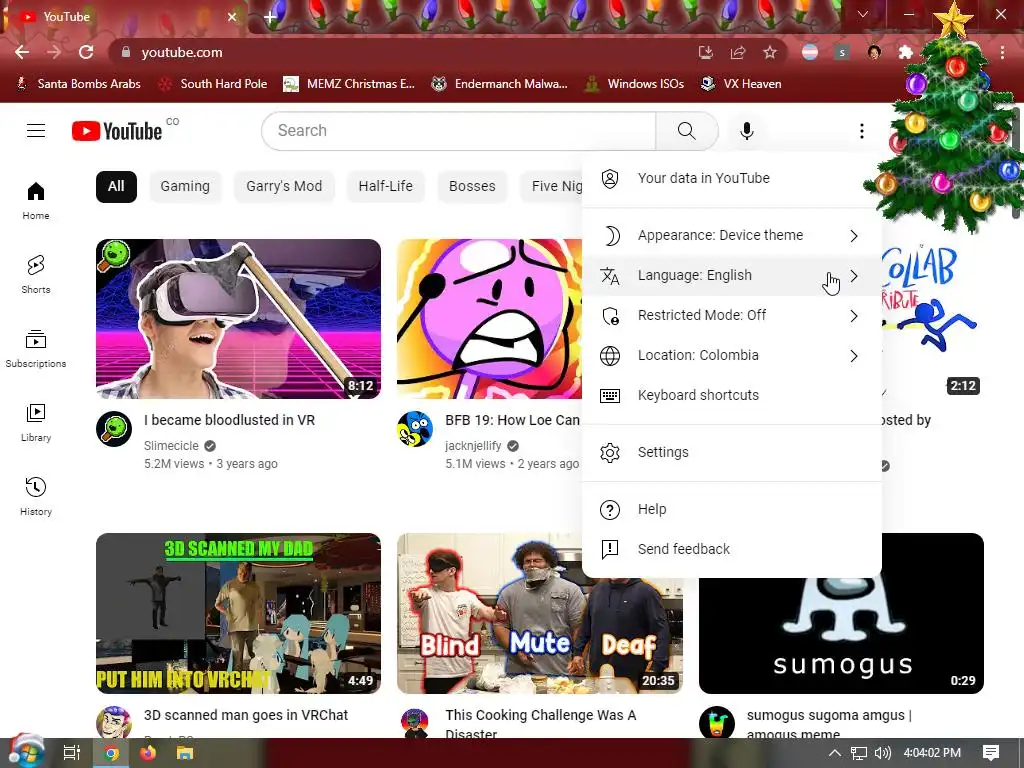Select the All filter chip

116,186
